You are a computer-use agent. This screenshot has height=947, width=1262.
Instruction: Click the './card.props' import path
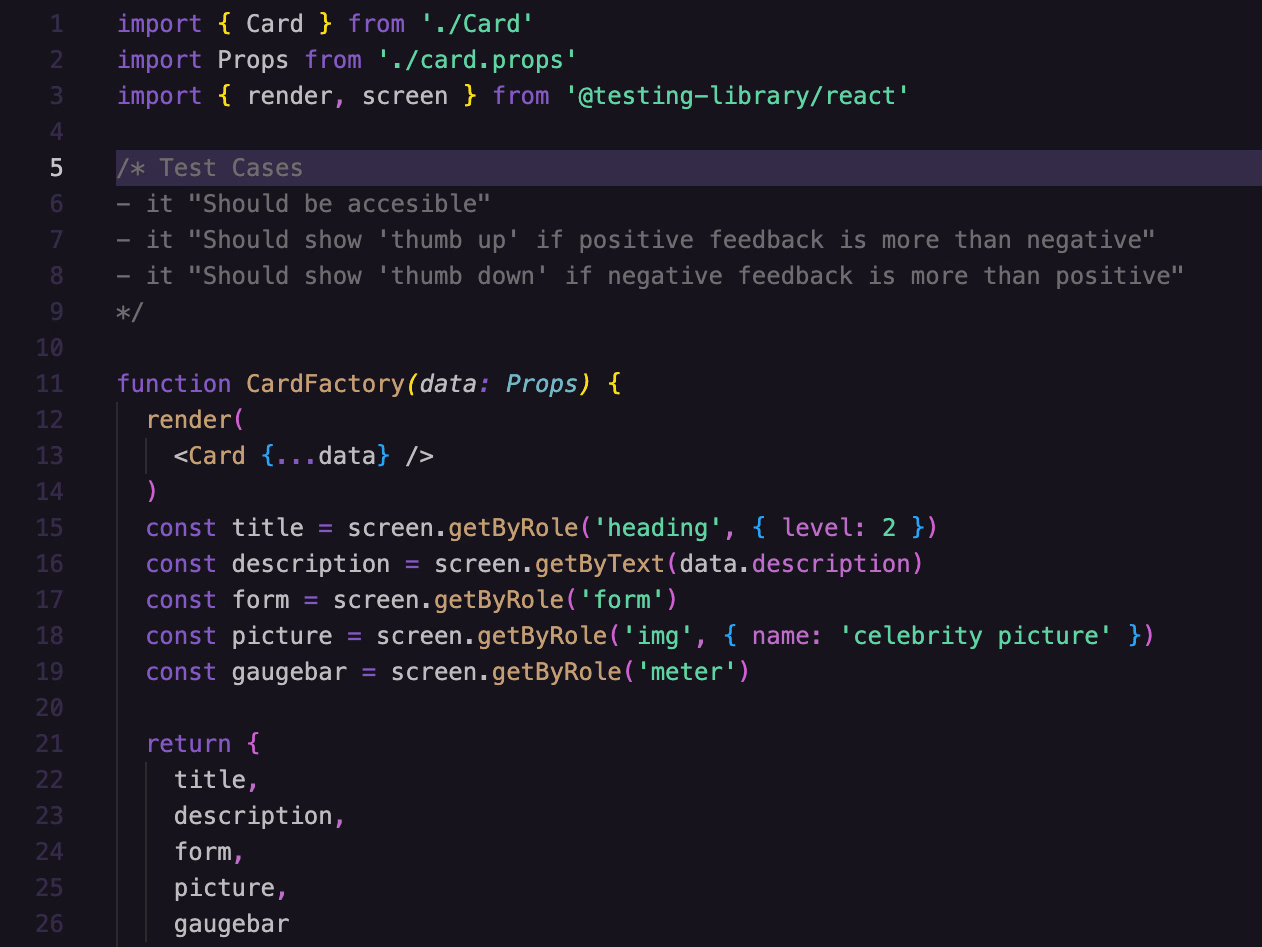(x=478, y=60)
